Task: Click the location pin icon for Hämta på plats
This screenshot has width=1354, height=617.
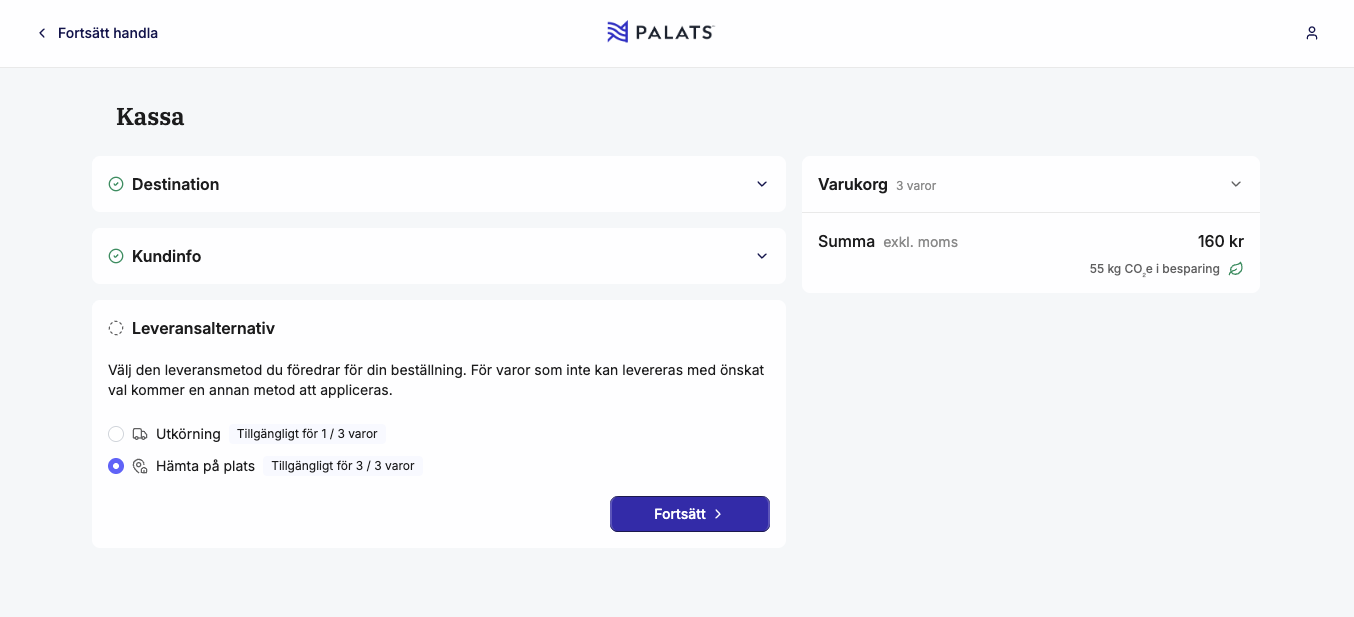Action: pos(140,466)
